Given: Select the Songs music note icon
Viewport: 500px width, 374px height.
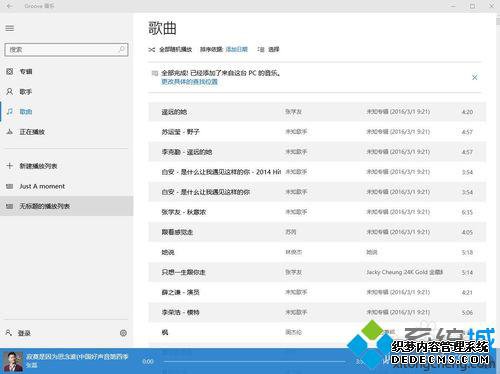Looking at the screenshot, I should point(10,111).
